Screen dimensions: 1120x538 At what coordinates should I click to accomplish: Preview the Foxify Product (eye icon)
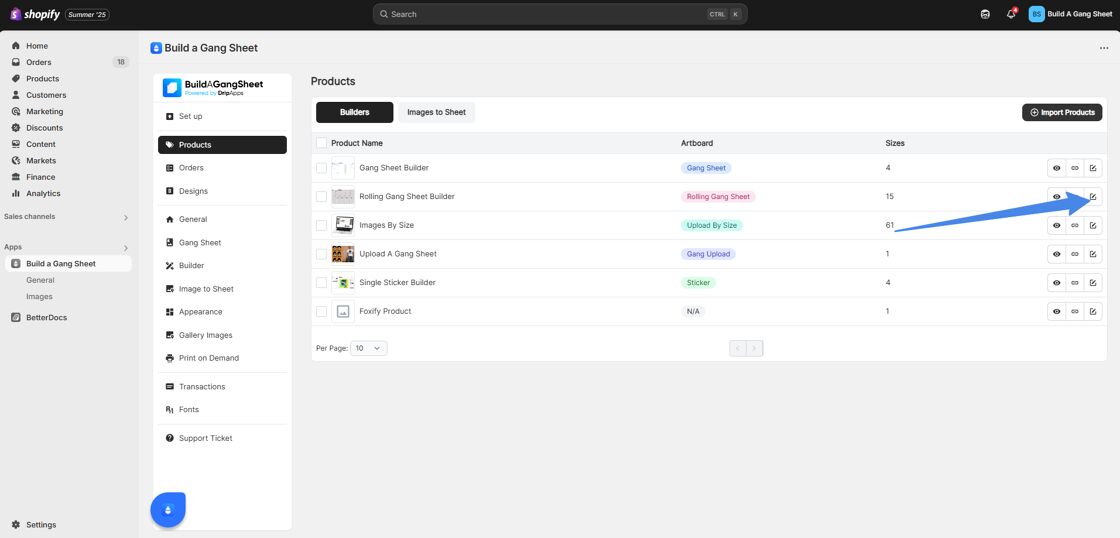coord(1056,312)
